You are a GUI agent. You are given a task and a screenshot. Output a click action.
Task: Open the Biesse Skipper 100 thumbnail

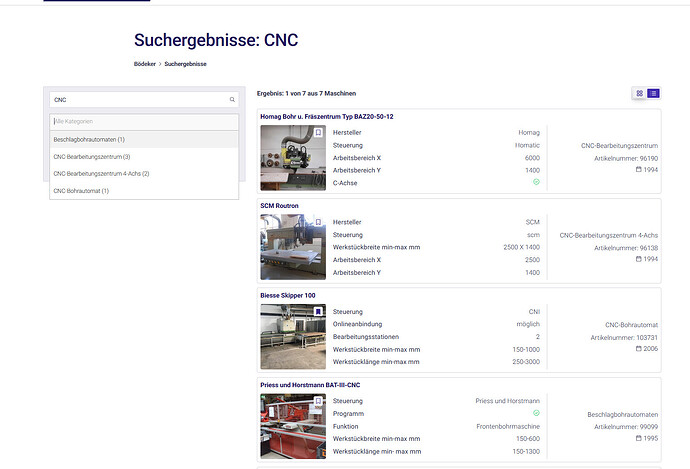coord(293,337)
